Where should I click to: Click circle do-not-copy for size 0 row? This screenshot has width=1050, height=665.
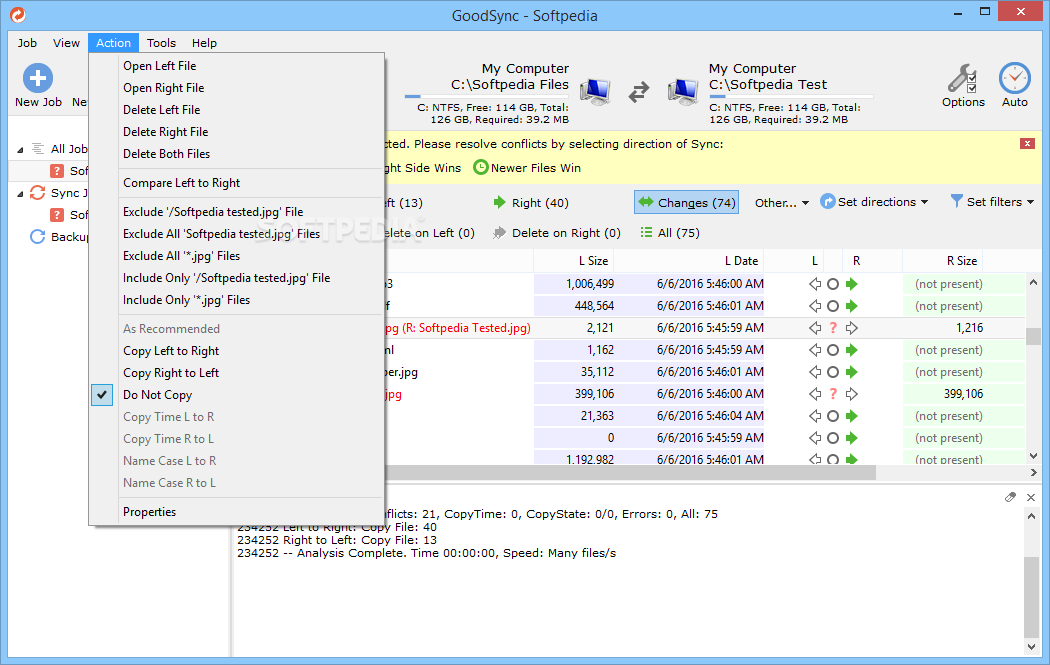(833, 438)
